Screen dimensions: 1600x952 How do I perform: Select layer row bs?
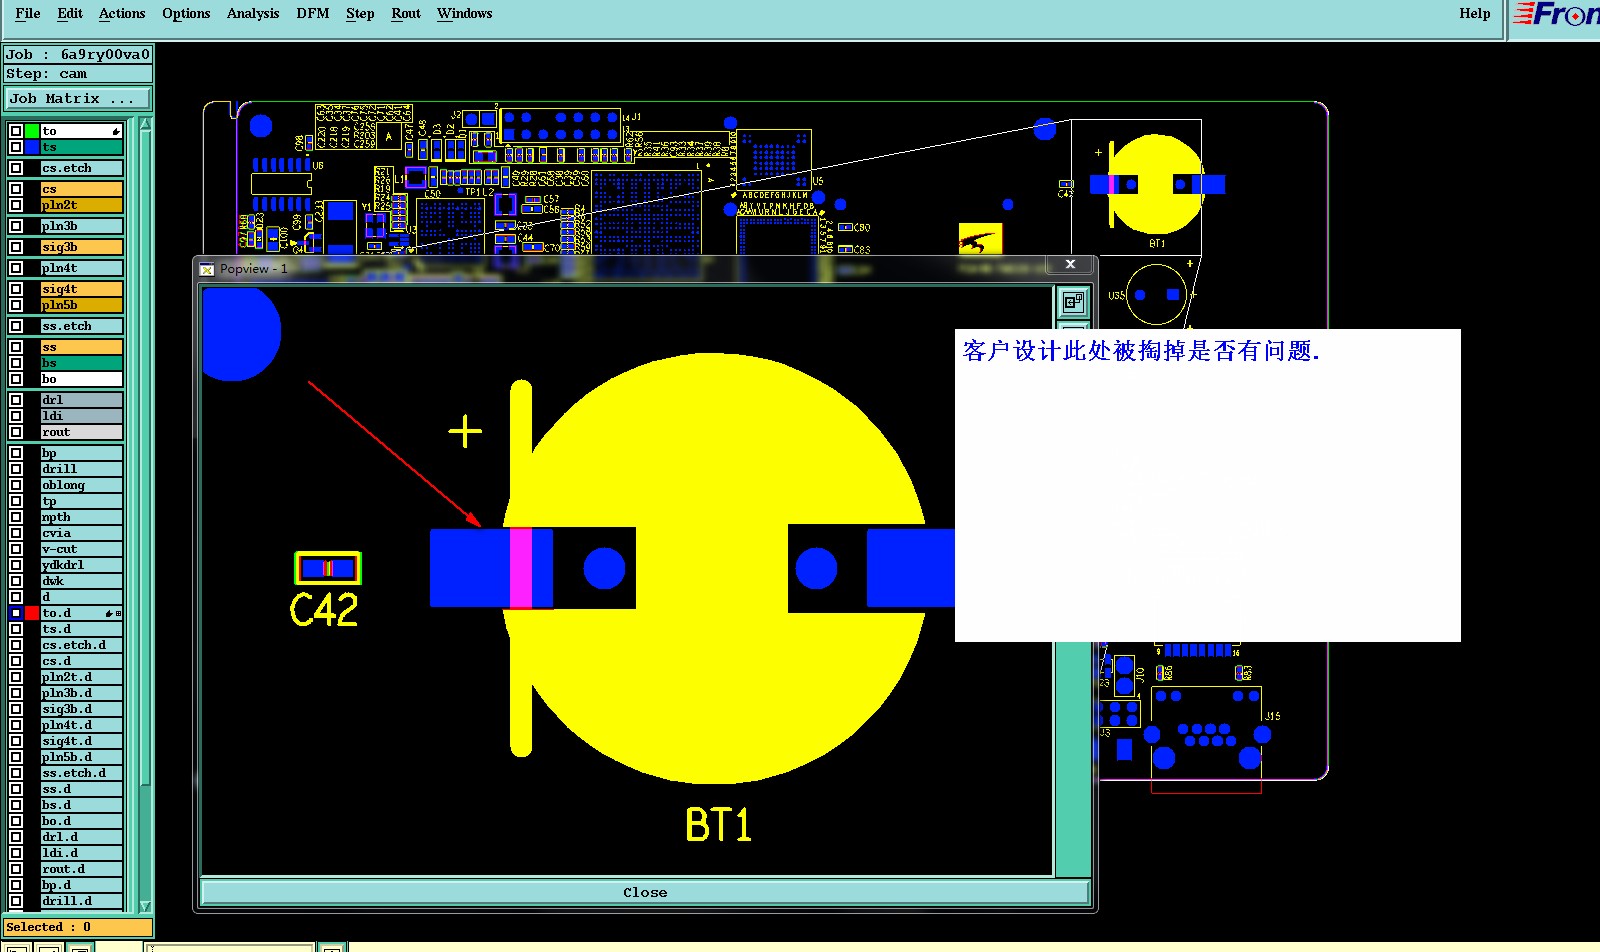point(81,363)
